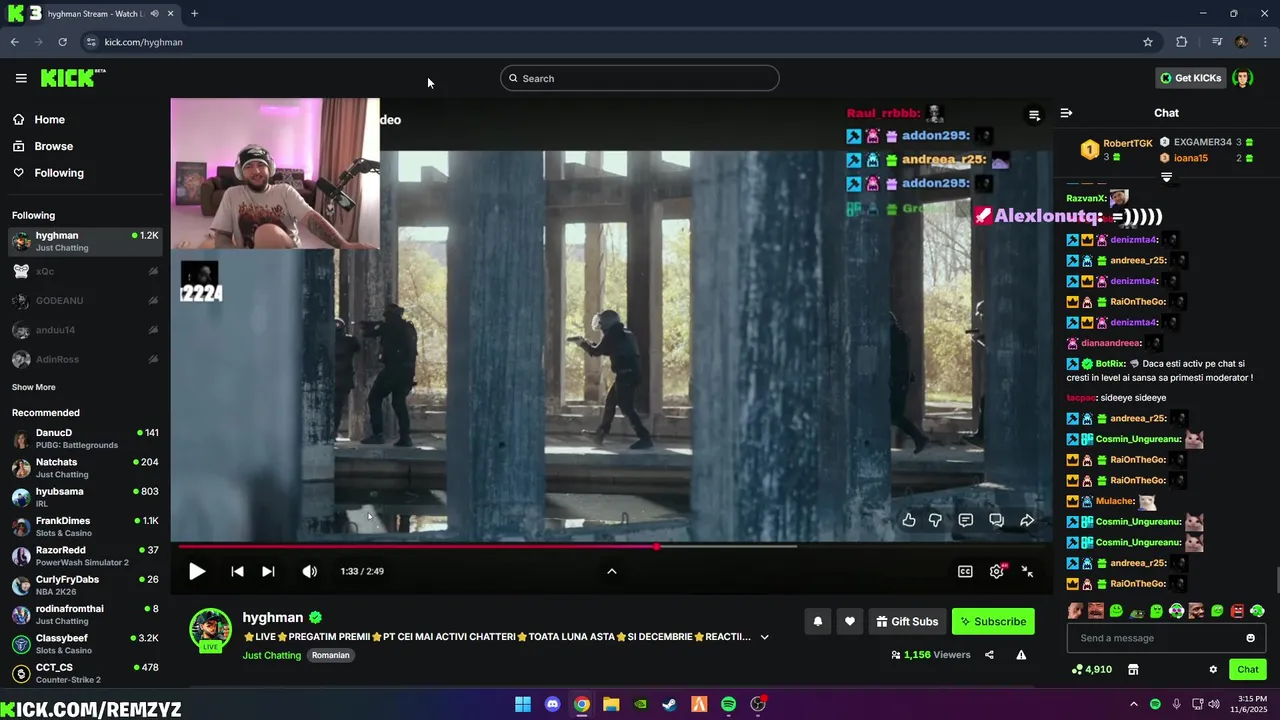This screenshot has height=720, width=1280.
Task: Open video settings gear
Action: [997, 571]
